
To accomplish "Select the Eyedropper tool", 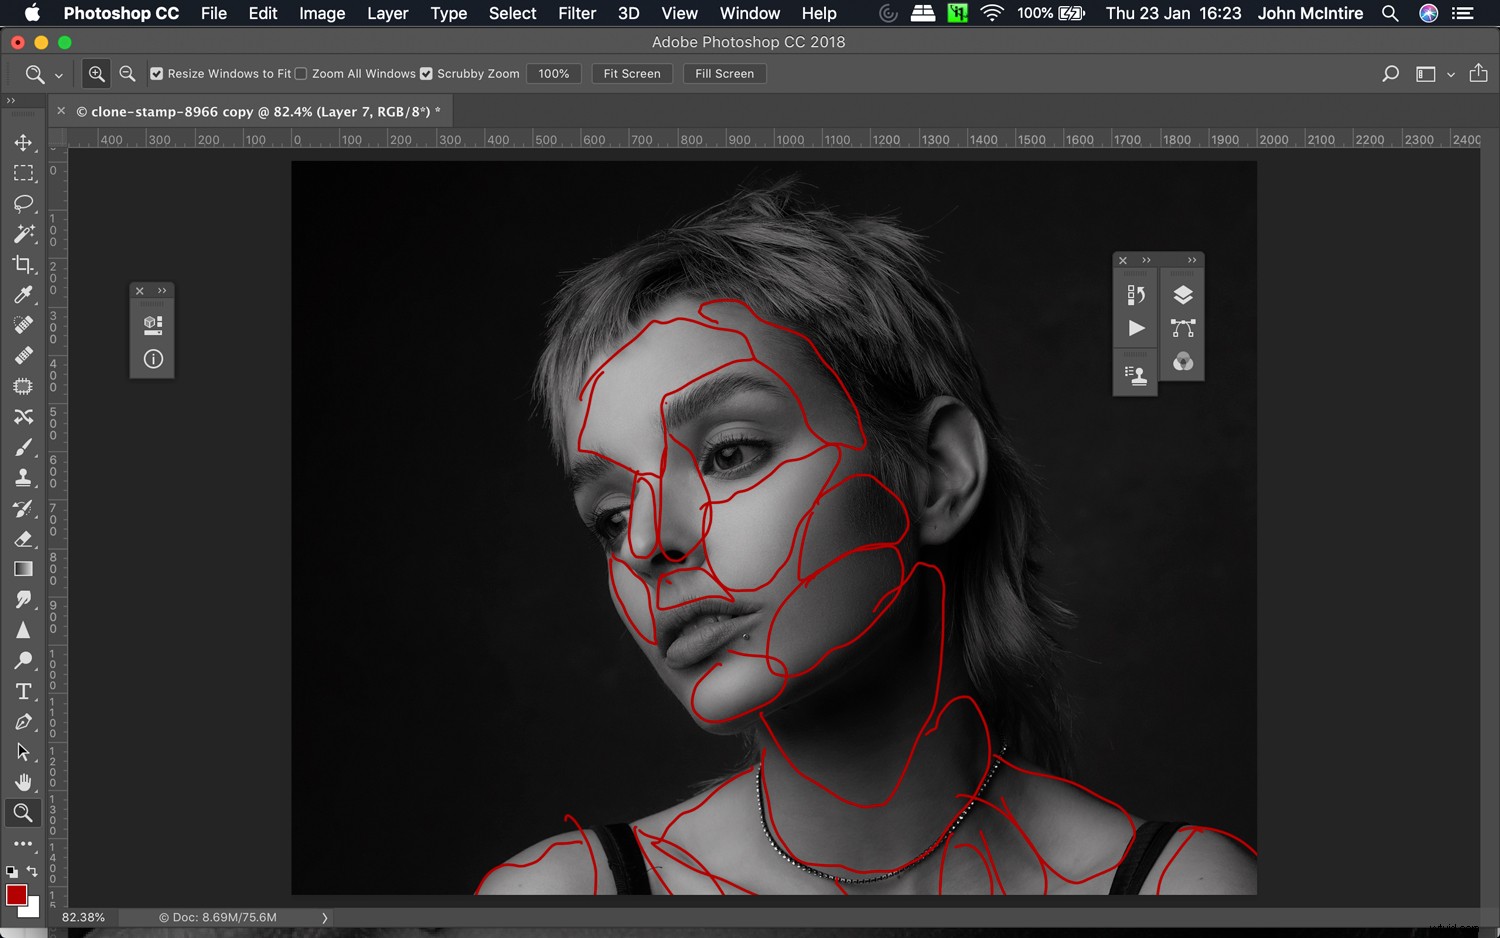I will click(25, 294).
